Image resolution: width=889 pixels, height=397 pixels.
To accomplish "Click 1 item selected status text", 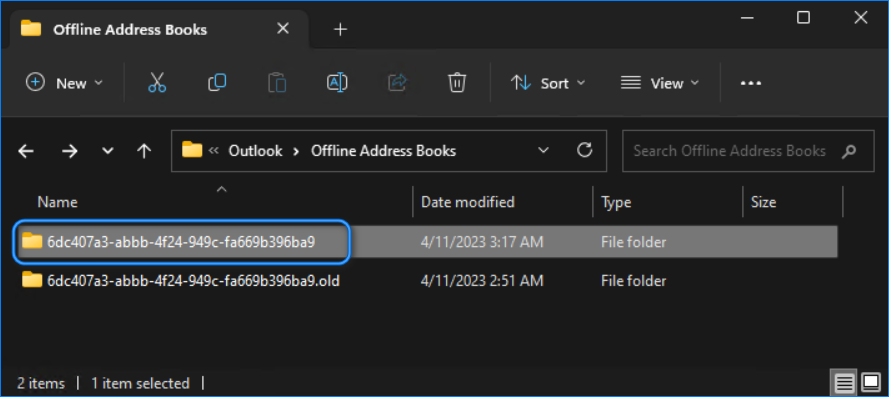I will tap(140, 383).
